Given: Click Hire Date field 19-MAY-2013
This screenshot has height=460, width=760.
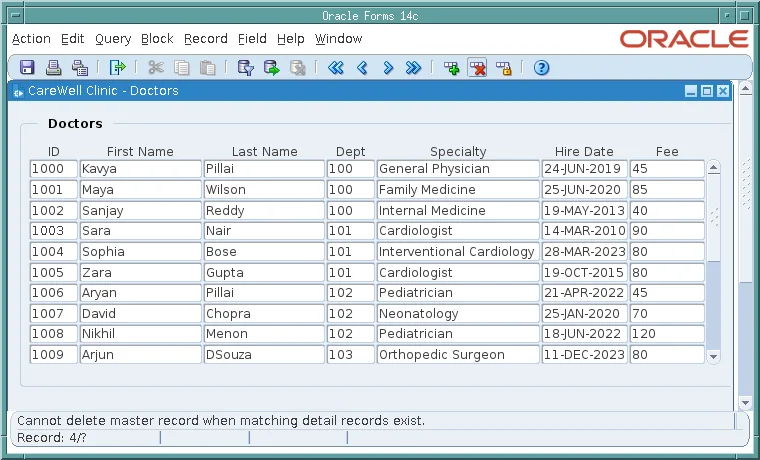Looking at the screenshot, I should coord(585,210).
